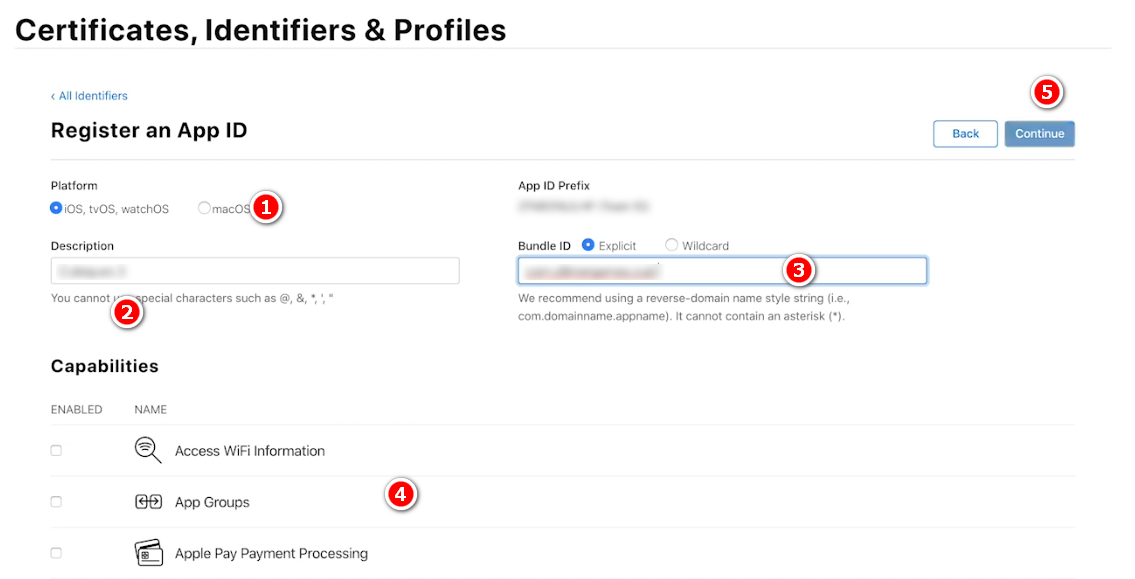Check the Apple Pay Payment Processing box
This screenshot has width=1135, height=579.
click(x=56, y=553)
